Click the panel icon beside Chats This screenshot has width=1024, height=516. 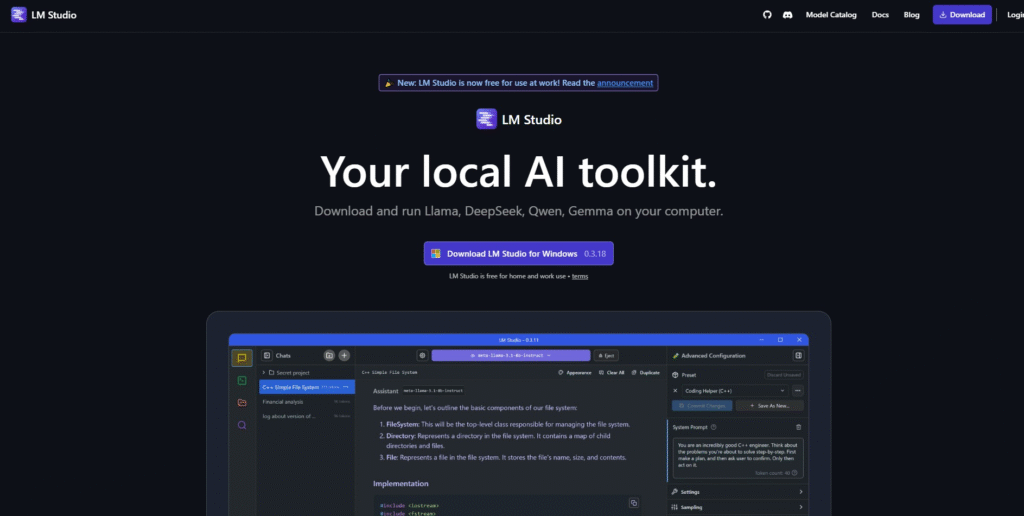266,355
